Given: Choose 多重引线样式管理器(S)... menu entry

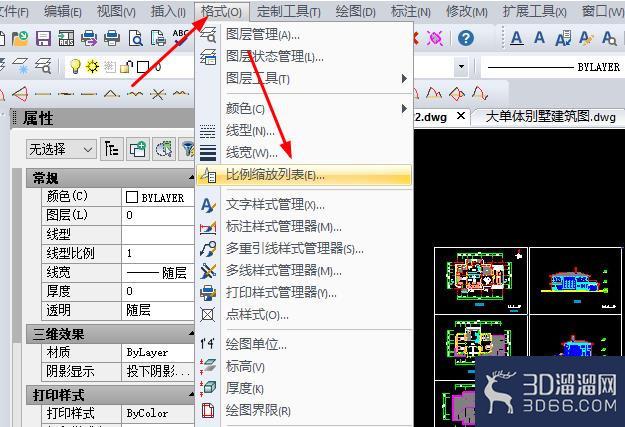Looking at the screenshot, I should (304, 249).
